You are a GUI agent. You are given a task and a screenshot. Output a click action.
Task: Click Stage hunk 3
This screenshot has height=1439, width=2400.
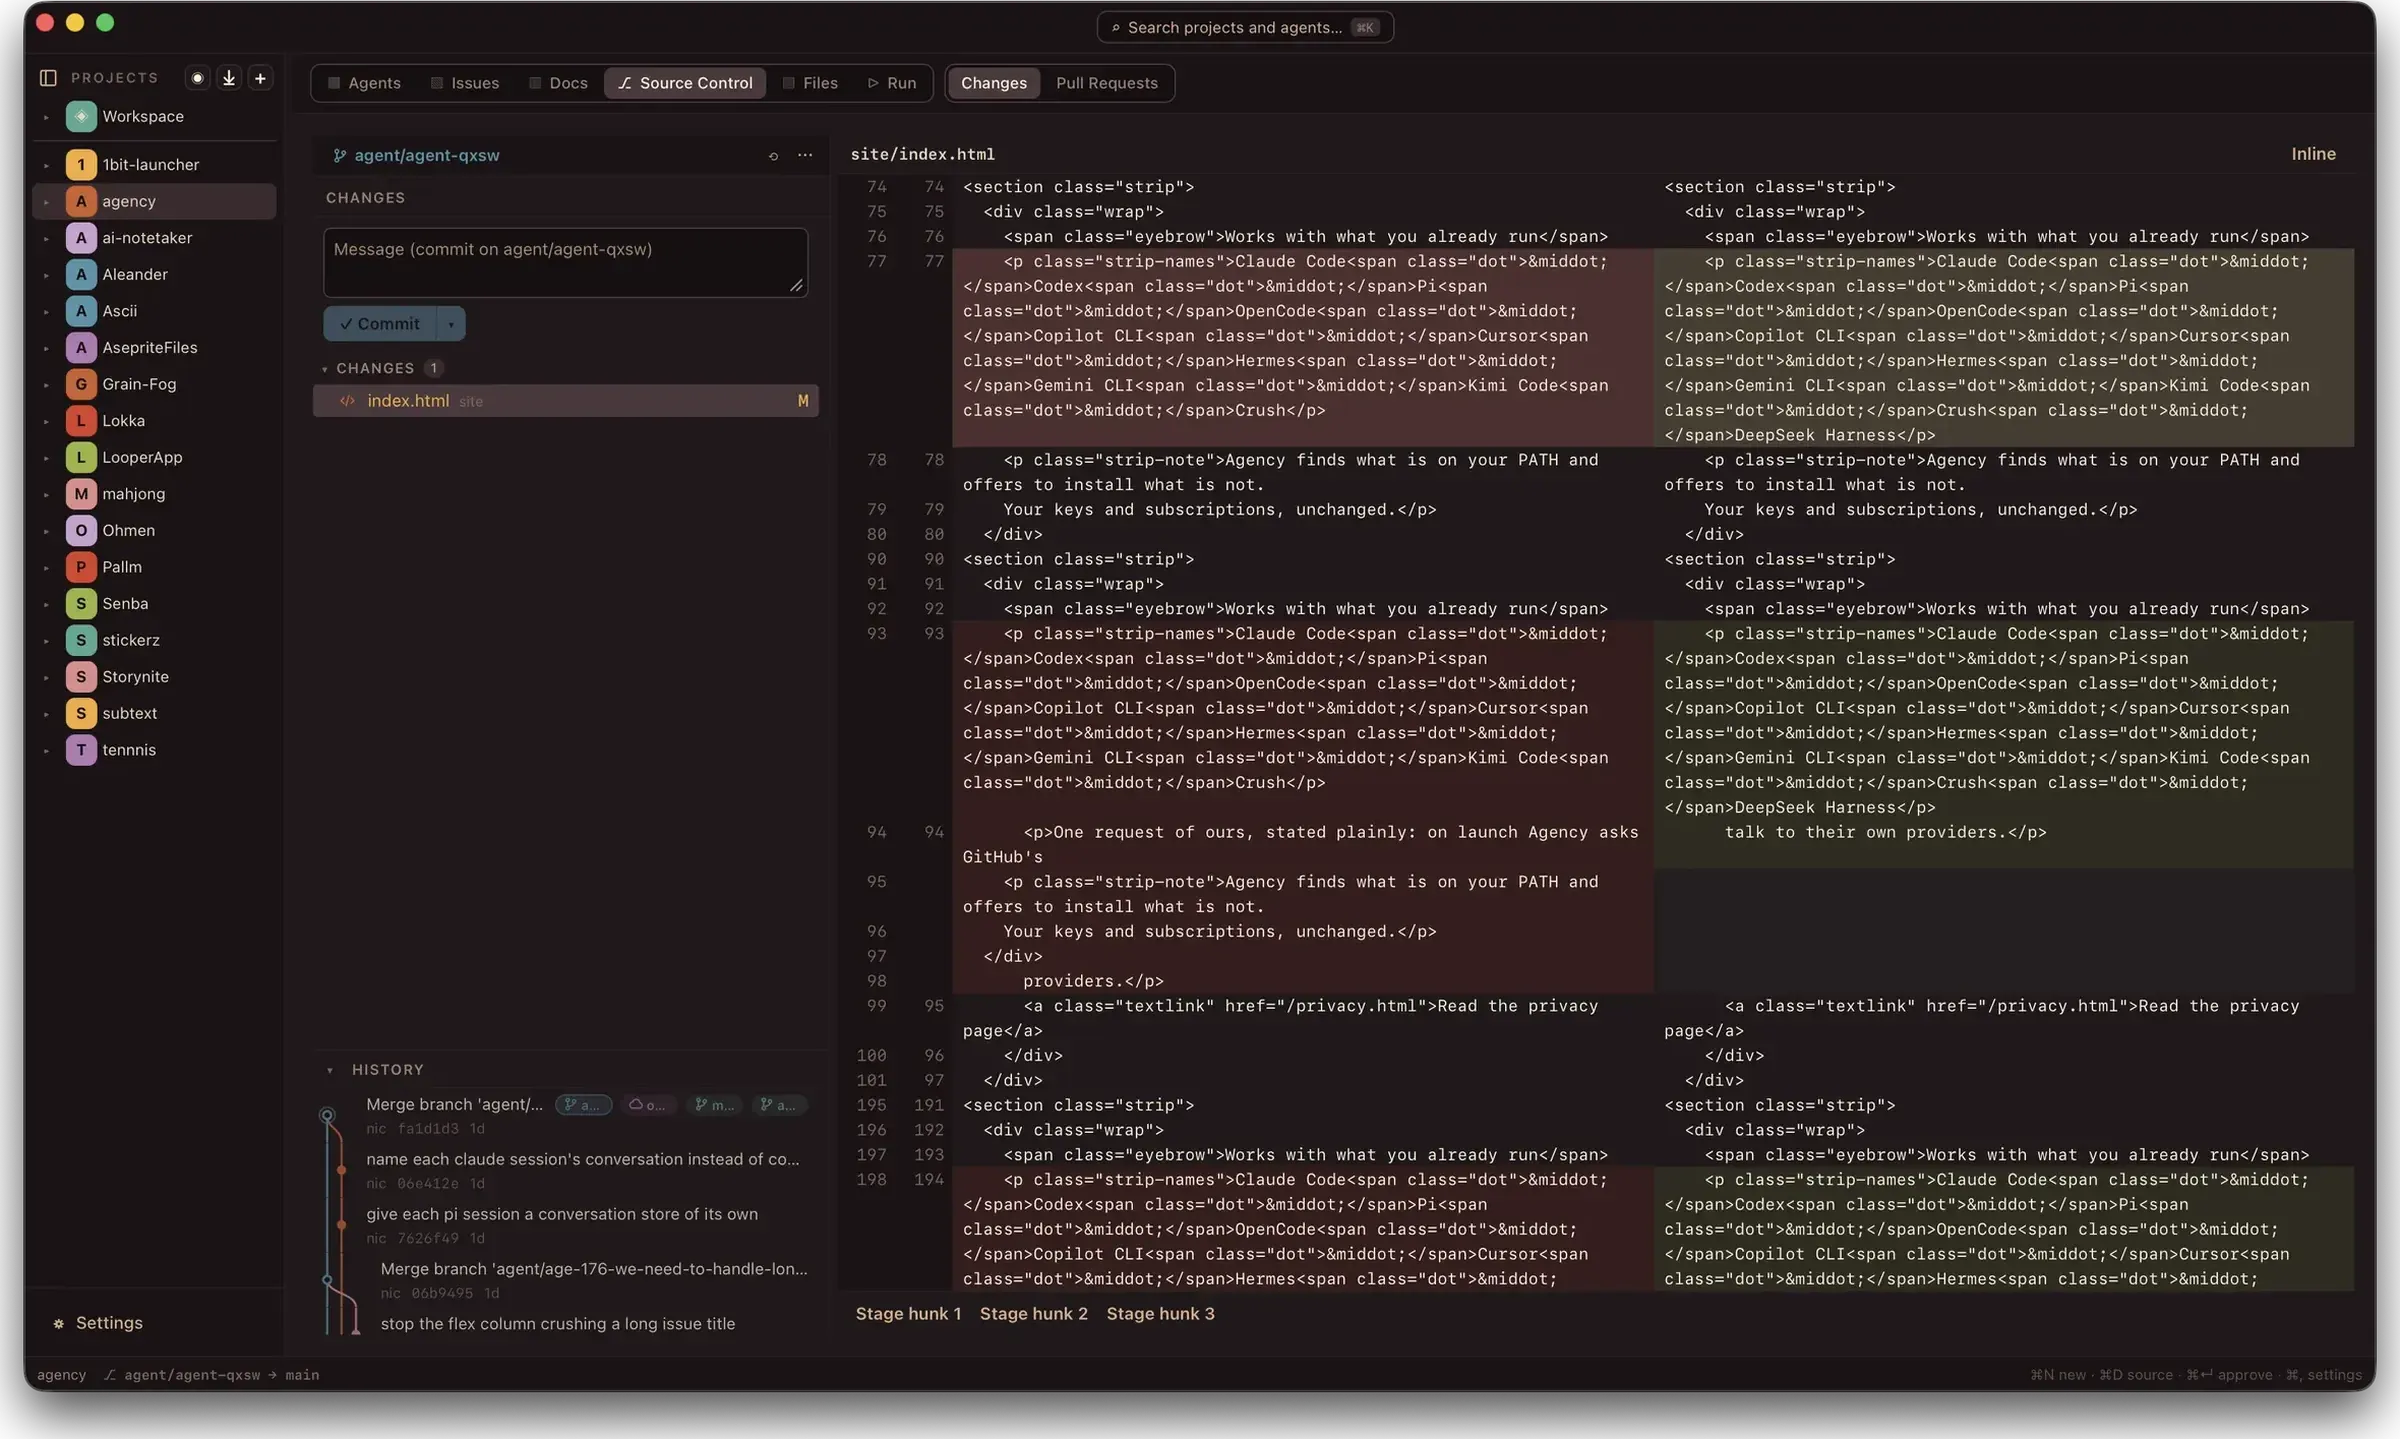[x=1160, y=1314]
